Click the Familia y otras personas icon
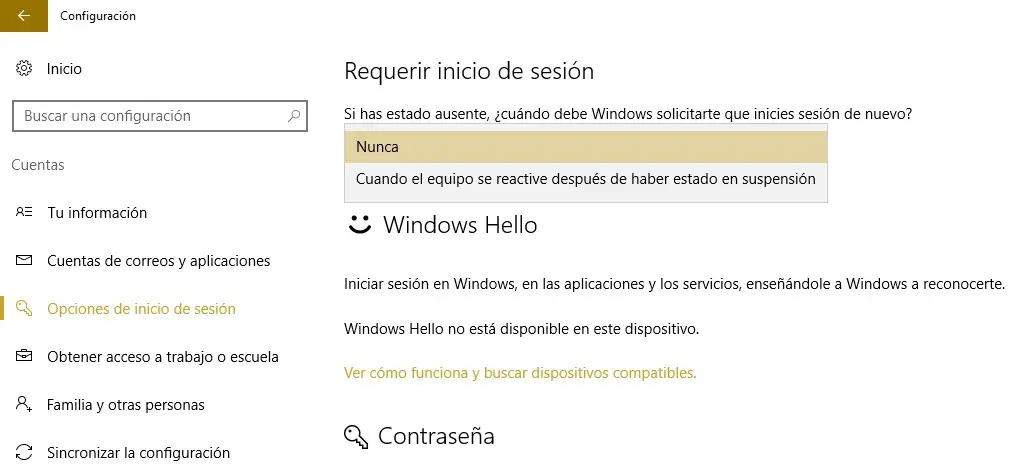Screen dimensions: 1024x468 [x=25, y=405]
